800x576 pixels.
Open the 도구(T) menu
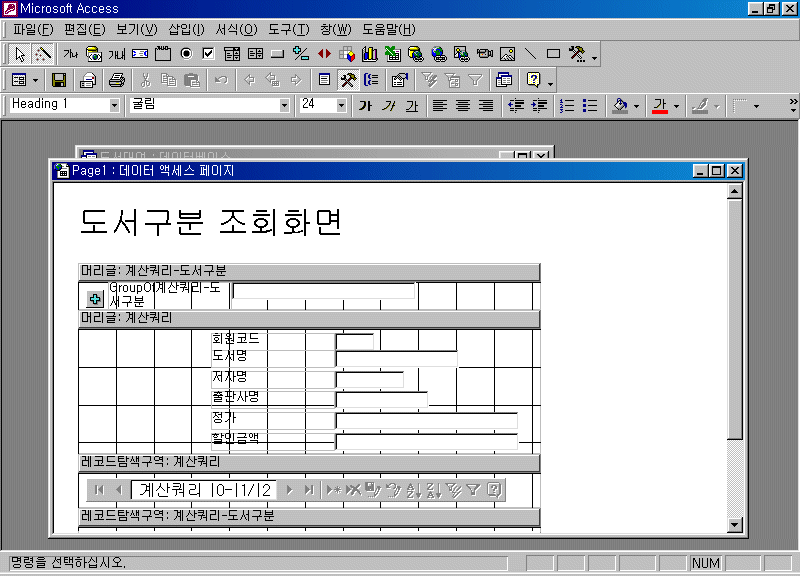288,29
